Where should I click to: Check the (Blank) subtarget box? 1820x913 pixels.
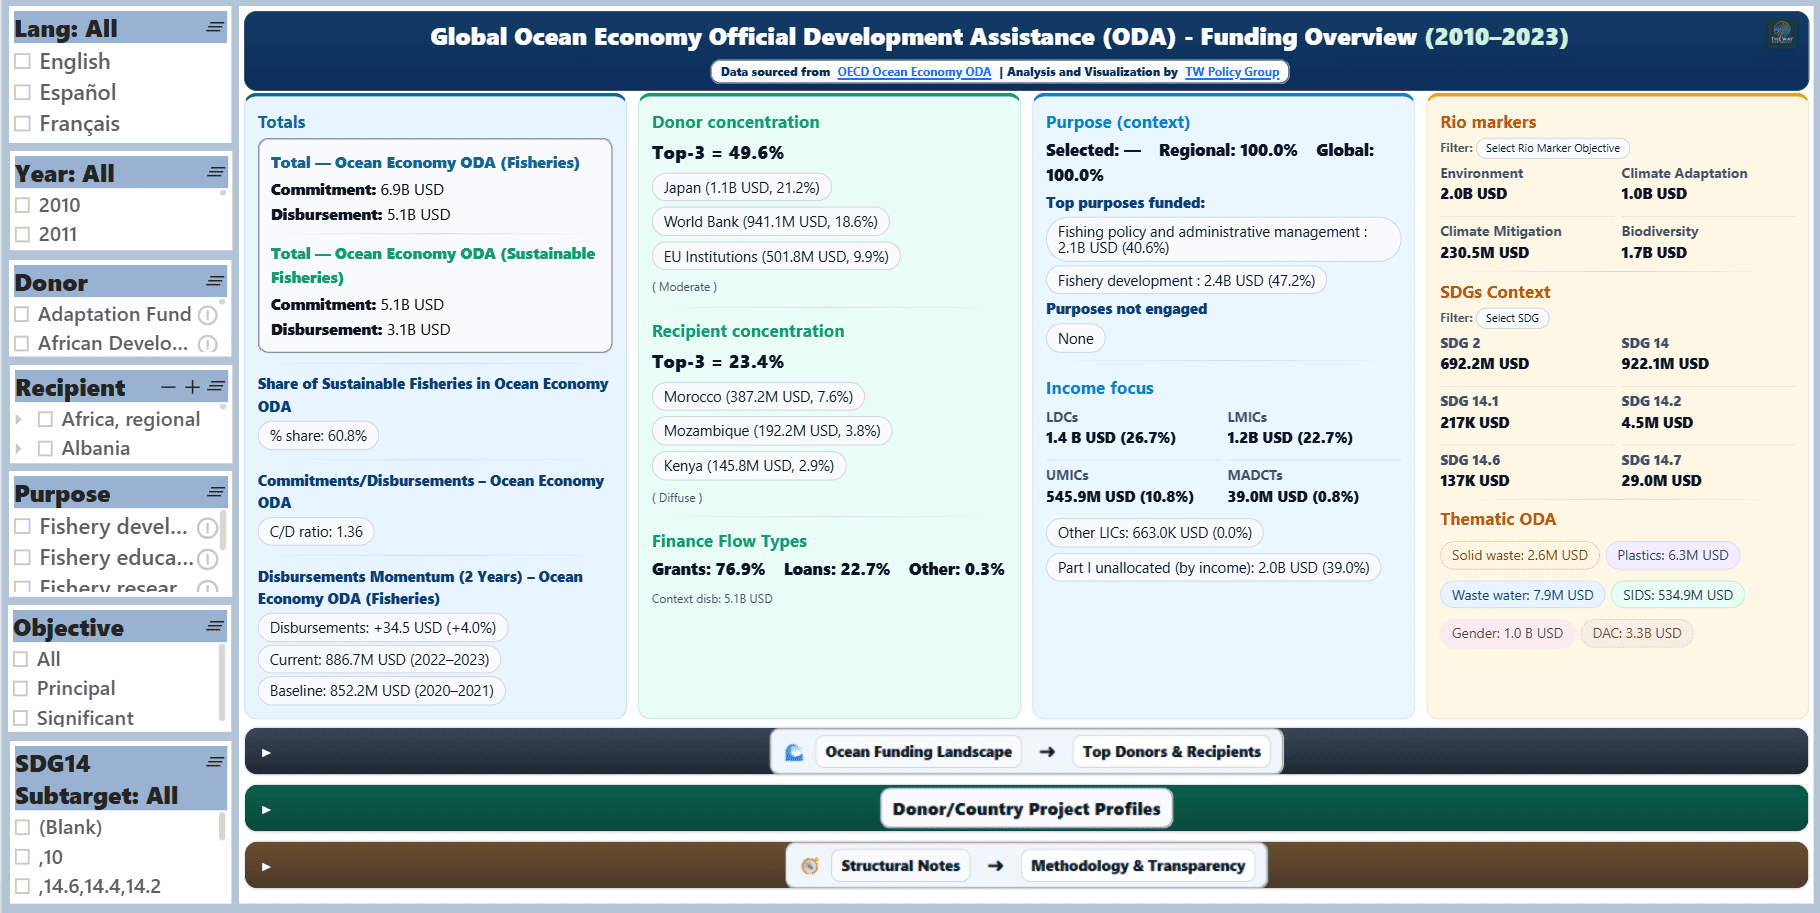[22, 827]
